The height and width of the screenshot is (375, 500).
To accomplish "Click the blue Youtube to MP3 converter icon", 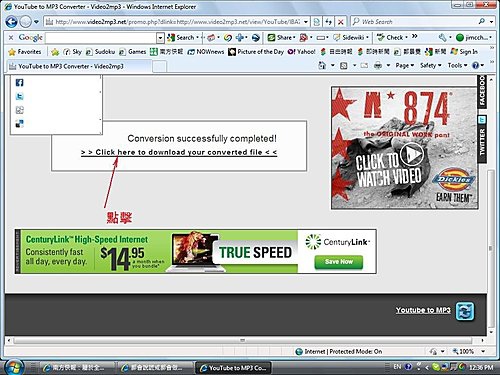I will (x=465, y=311).
